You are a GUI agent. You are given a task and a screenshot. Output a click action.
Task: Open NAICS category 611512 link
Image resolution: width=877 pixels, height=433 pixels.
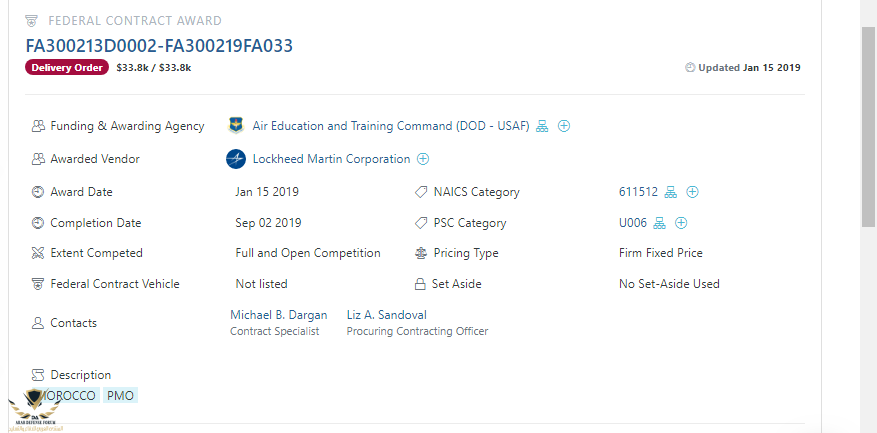tap(638, 192)
